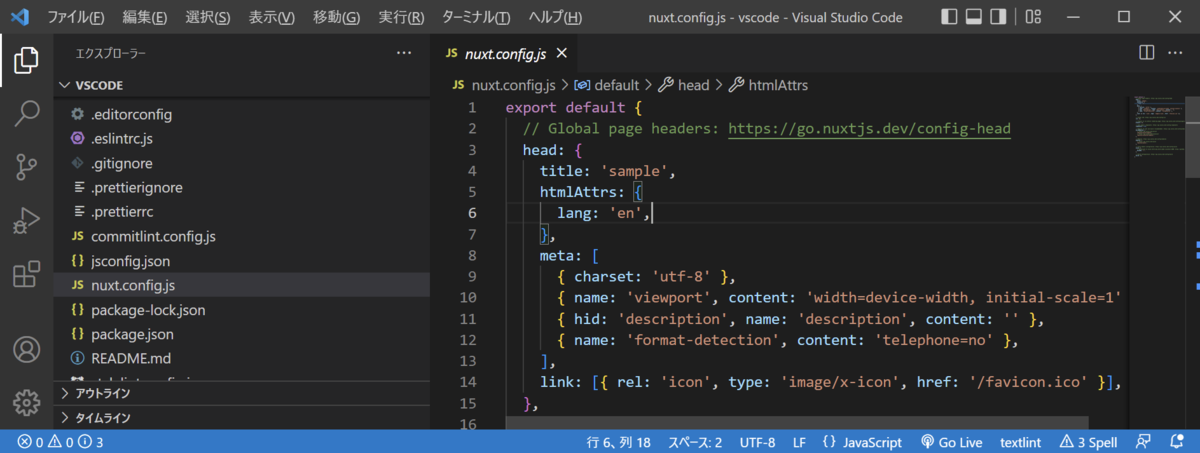This screenshot has height=453, width=1200.
Task: Open the Explorer view in activity bar
Action: tap(27, 62)
